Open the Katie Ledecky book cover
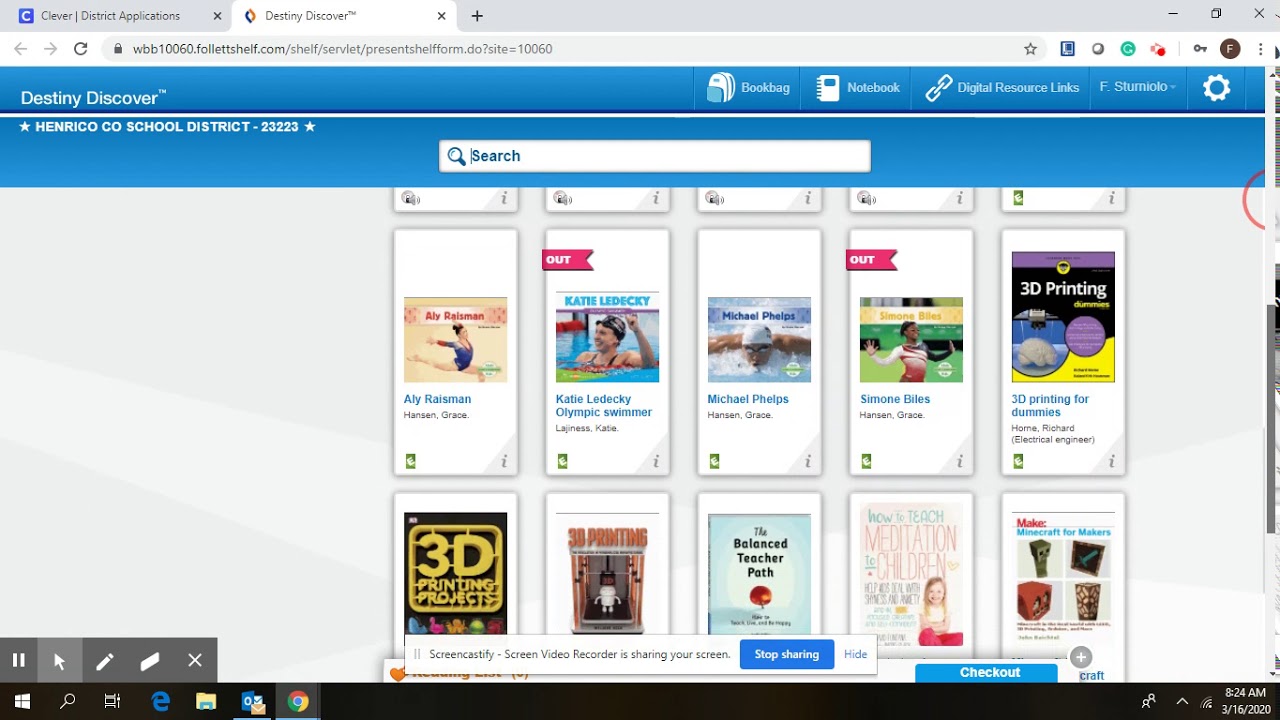1280x720 pixels. click(x=607, y=338)
